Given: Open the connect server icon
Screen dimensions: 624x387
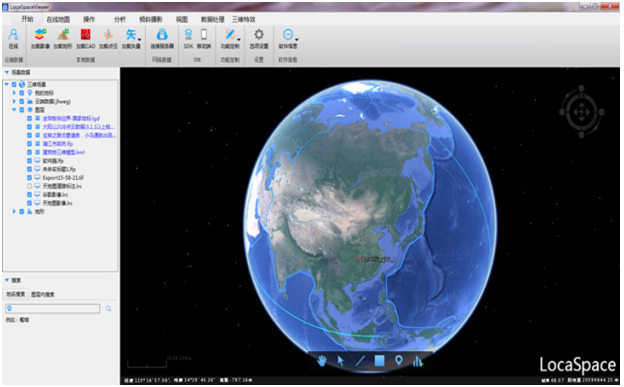Looking at the screenshot, I should click(162, 35).
